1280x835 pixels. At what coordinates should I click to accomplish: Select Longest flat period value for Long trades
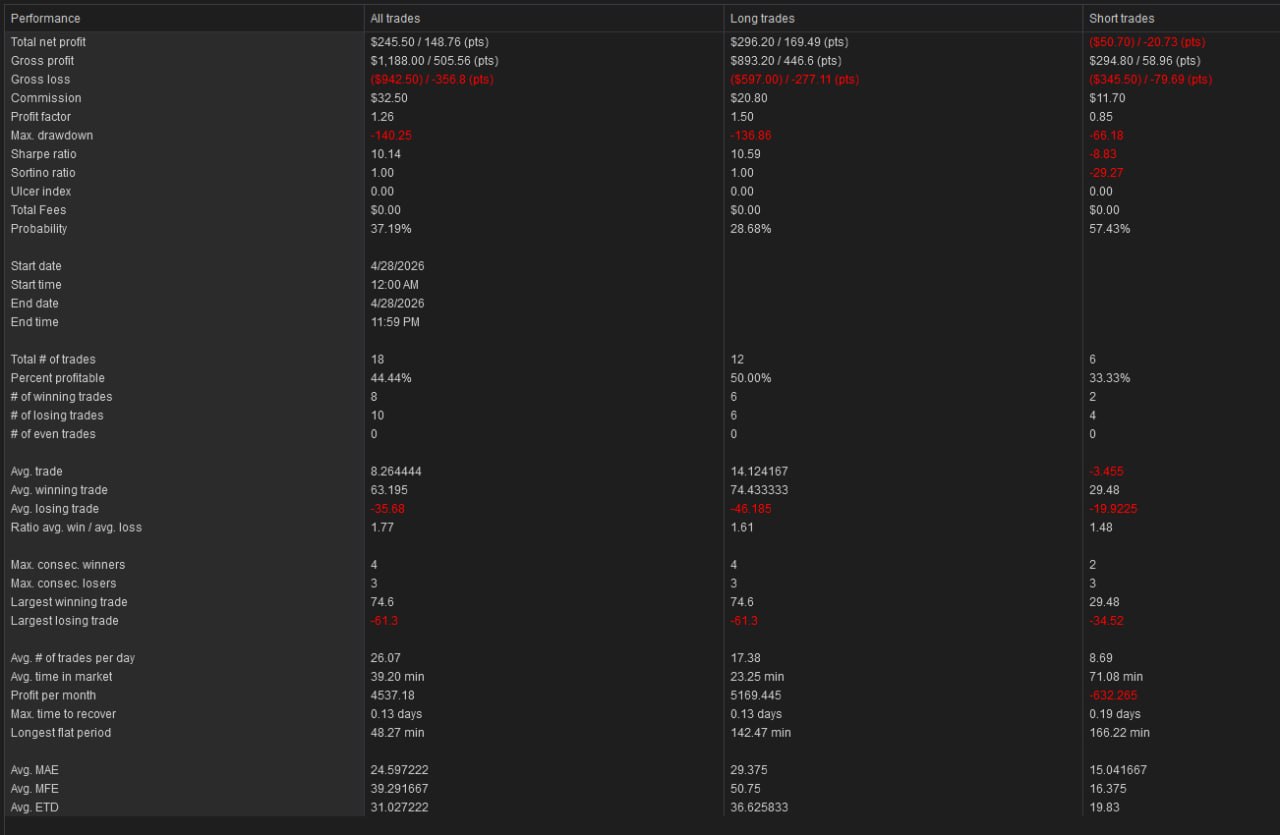(x=760, y=733)
